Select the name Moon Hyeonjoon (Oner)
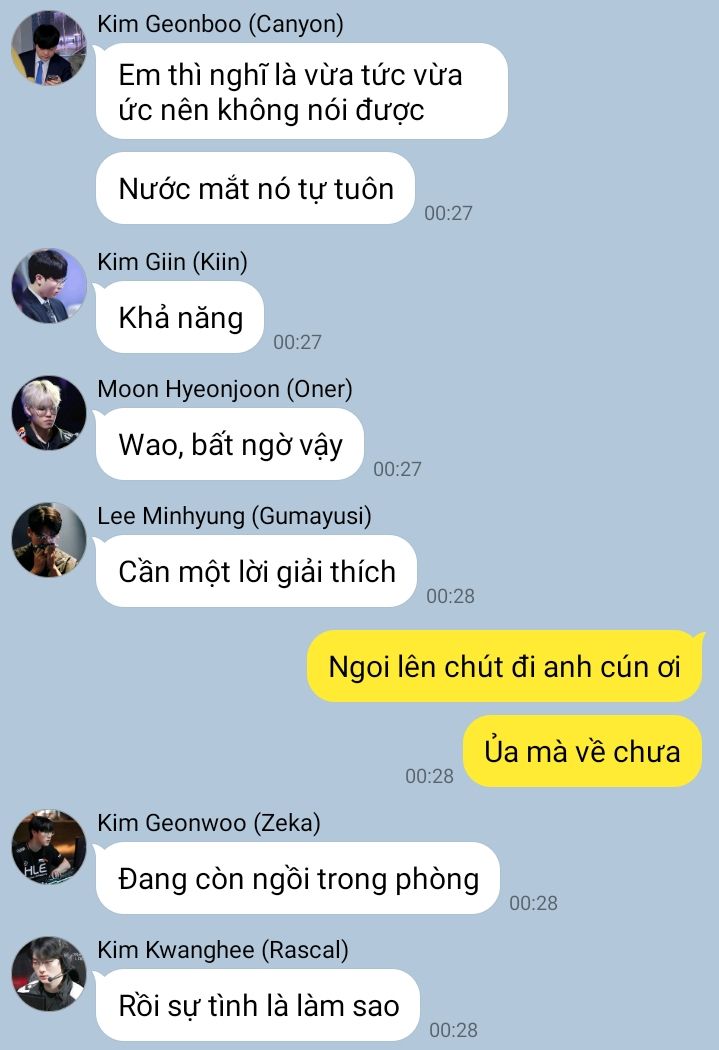This screenshot has height=1050, width=719. pyautogui.click(x=224, y=389)
